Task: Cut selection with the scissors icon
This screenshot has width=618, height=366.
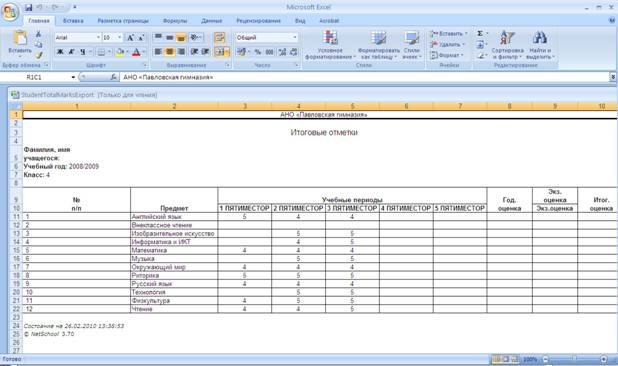Action: tap(39, 34)
